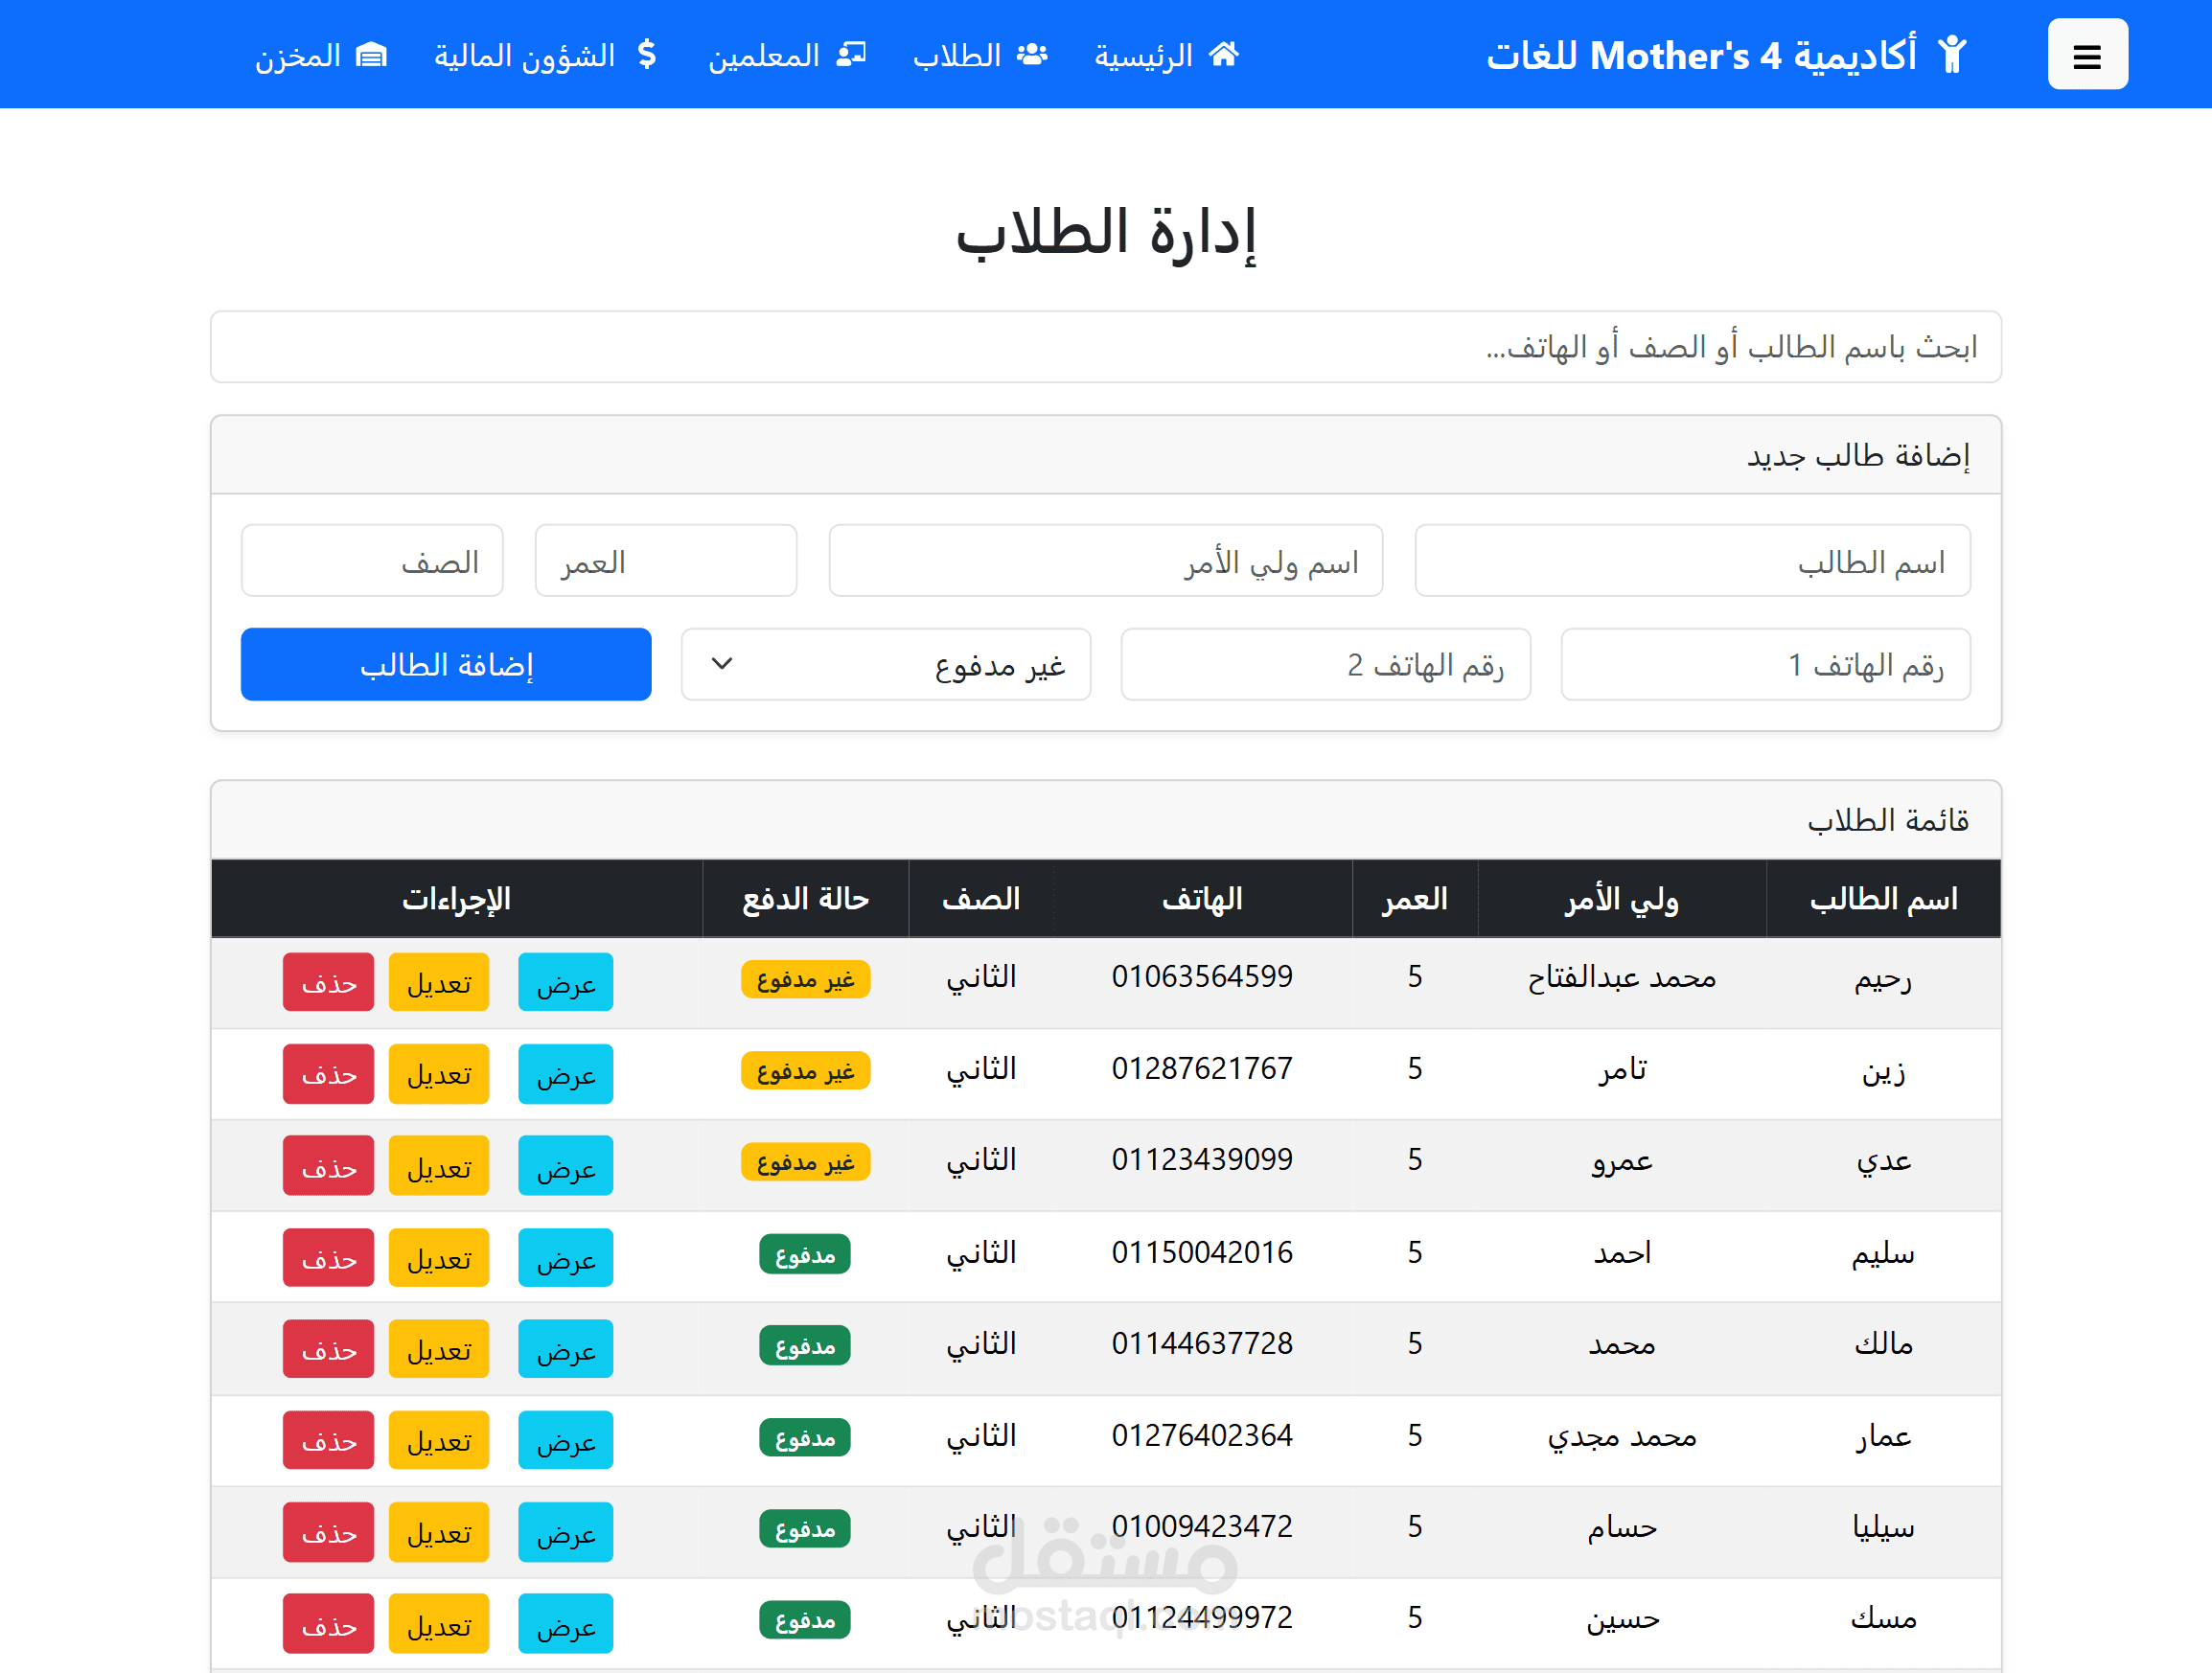2212x1673 pixels.
Task: Delete student عدي row
Action: [328, 1166]
